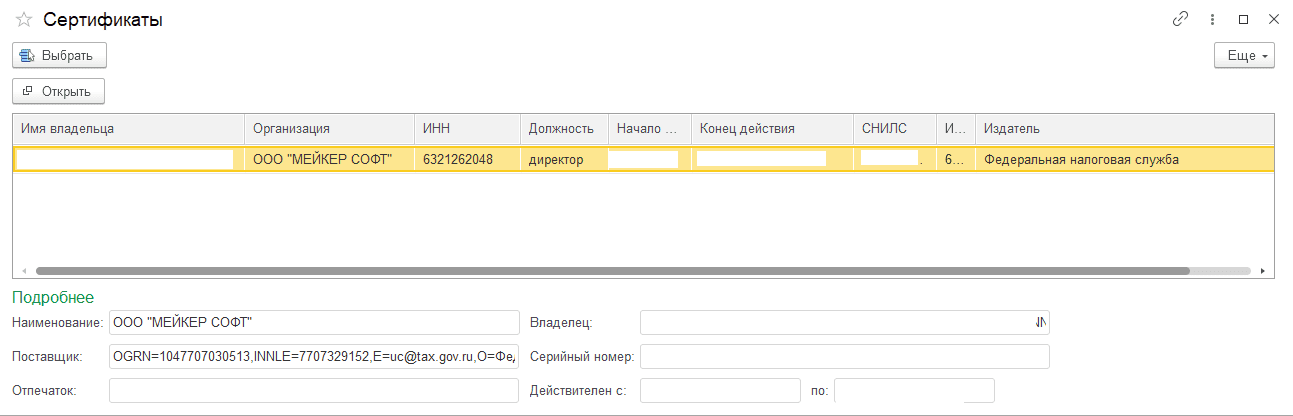This screenshot has width=1293, height=416.
Task: Copy link using chain icon
Action: (x=1180, y=19)
